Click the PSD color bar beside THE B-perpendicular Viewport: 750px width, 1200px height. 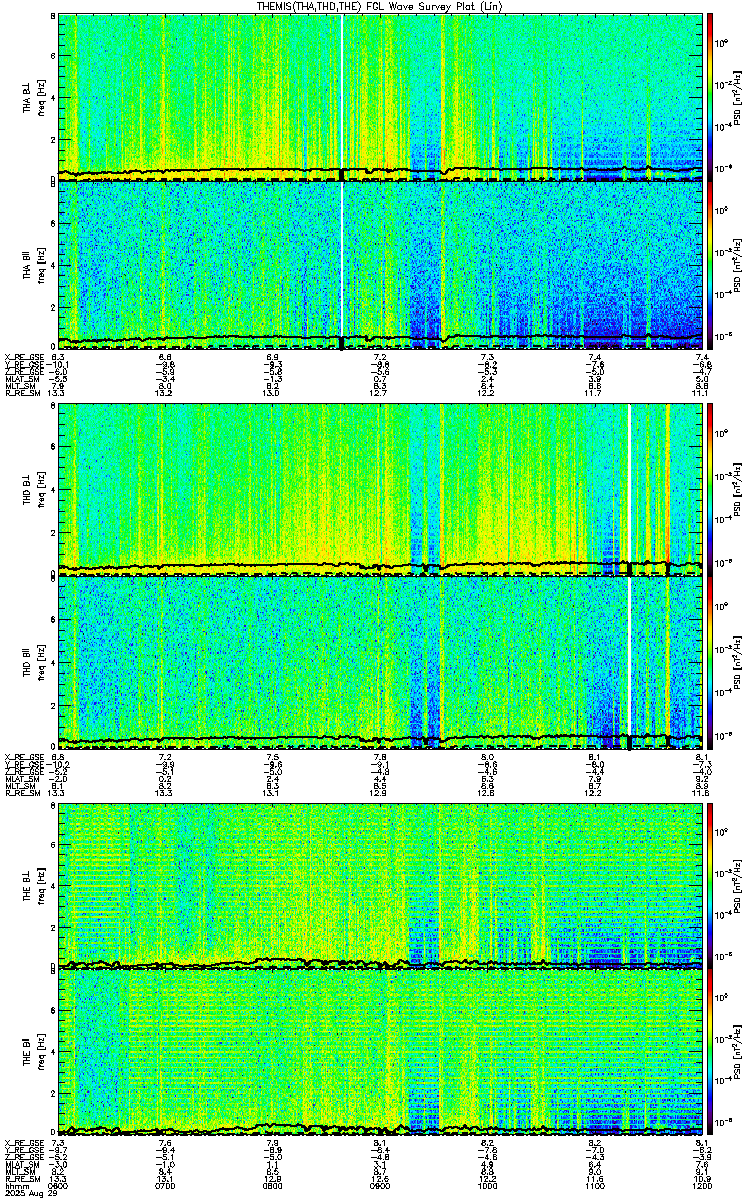click(711, 886)
